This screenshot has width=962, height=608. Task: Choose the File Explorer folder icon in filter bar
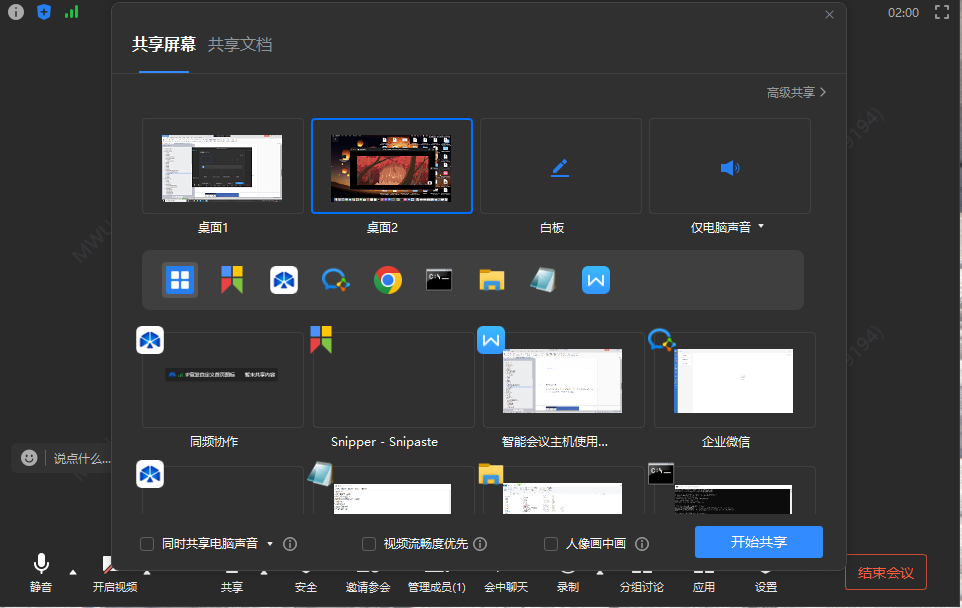pyautogui.click(x=492, y=280)
